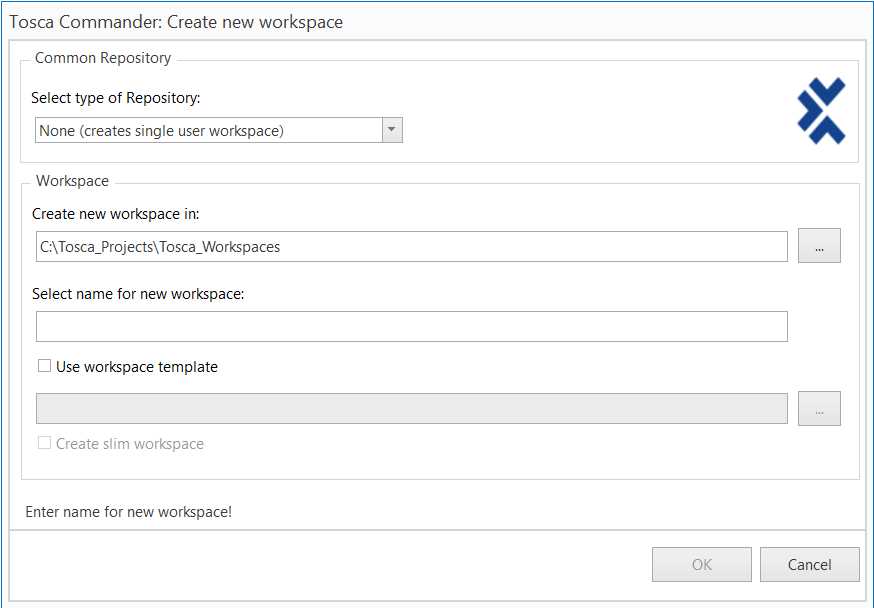
Task: Focus the new workspace name text field
Action: pos(411,327)
